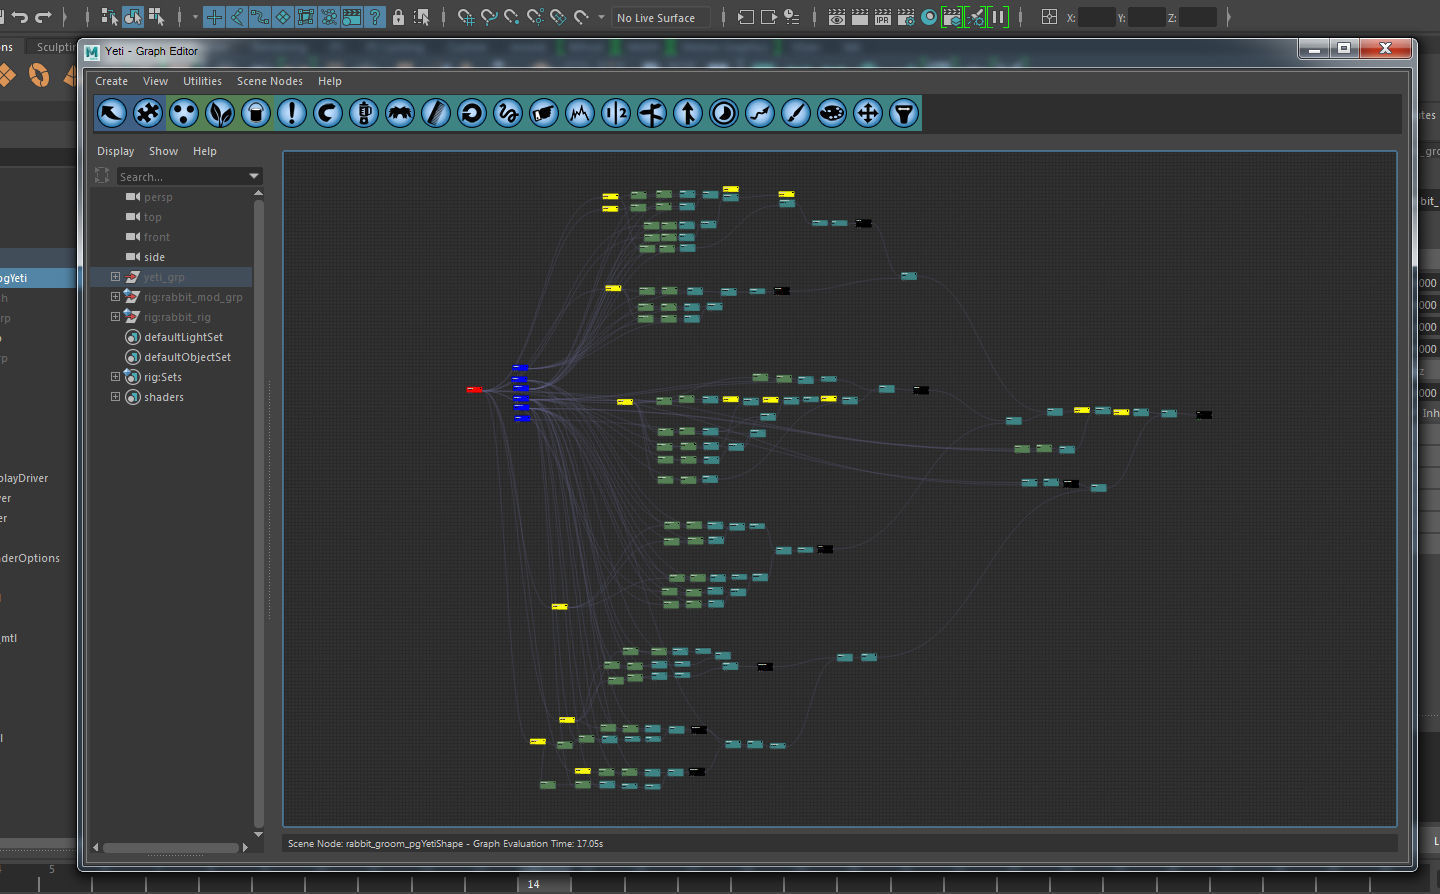Click the bucket attribute node icon
This screenshot has height=894, width=1440.
(256, 113)
